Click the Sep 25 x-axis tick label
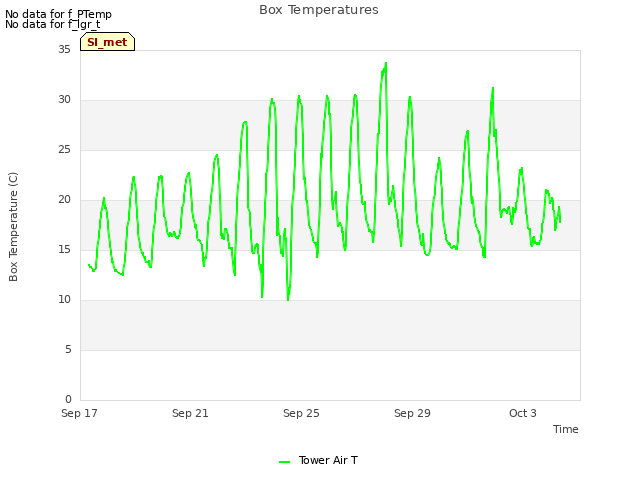 (301, 413)
